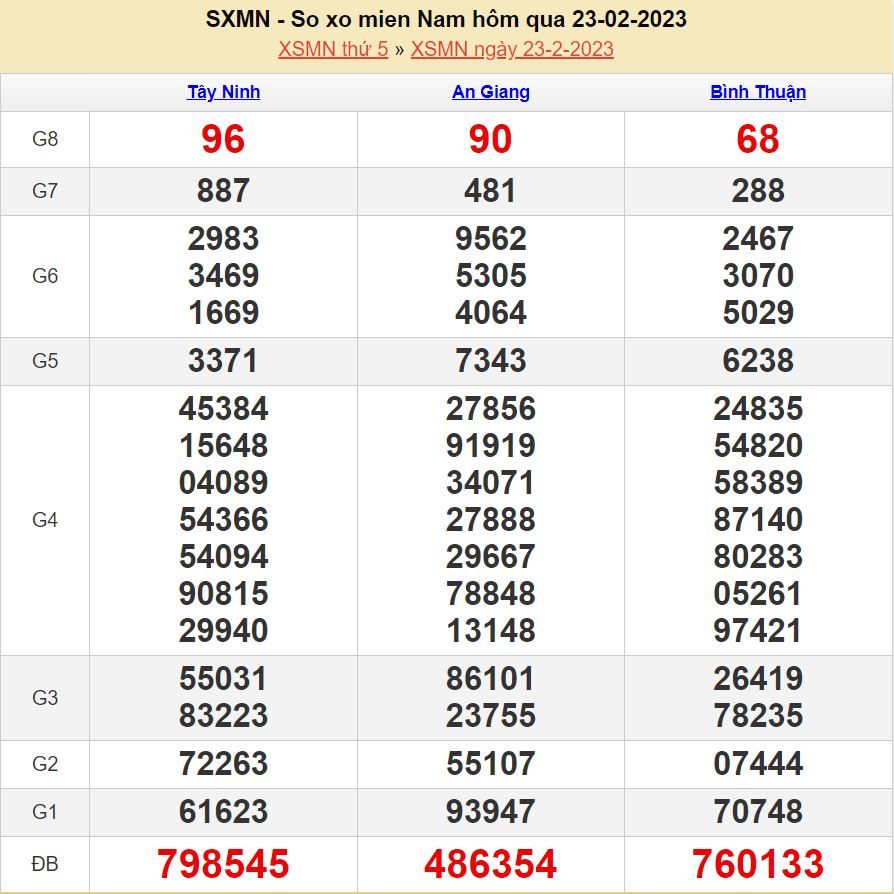Select the G4 row label
This screenshot has height=894, width=894.
45,520
